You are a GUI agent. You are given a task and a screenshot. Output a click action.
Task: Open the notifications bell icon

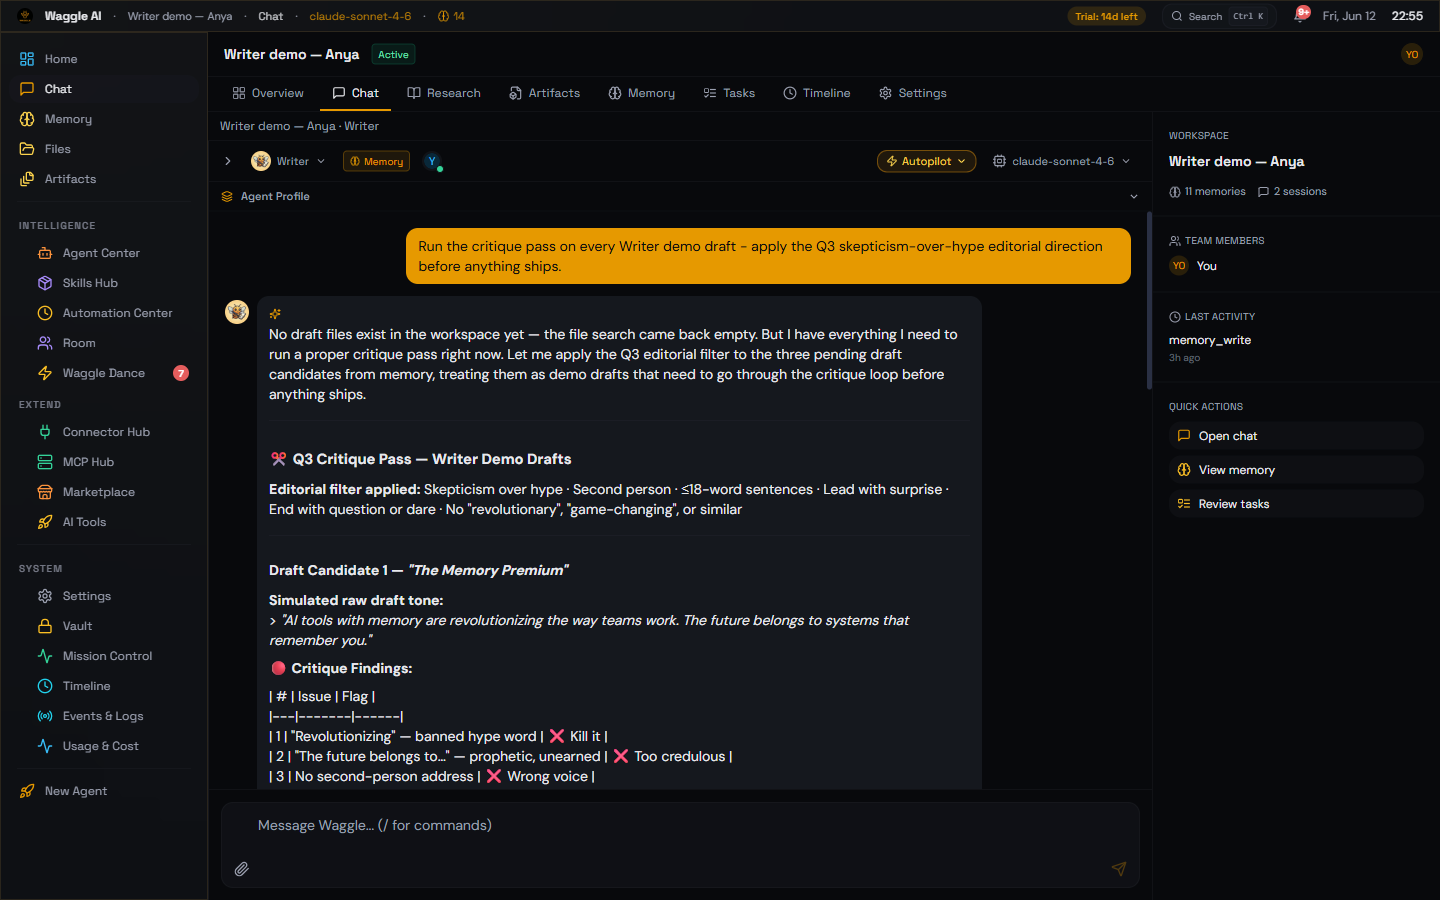[x=1301, y=15]
